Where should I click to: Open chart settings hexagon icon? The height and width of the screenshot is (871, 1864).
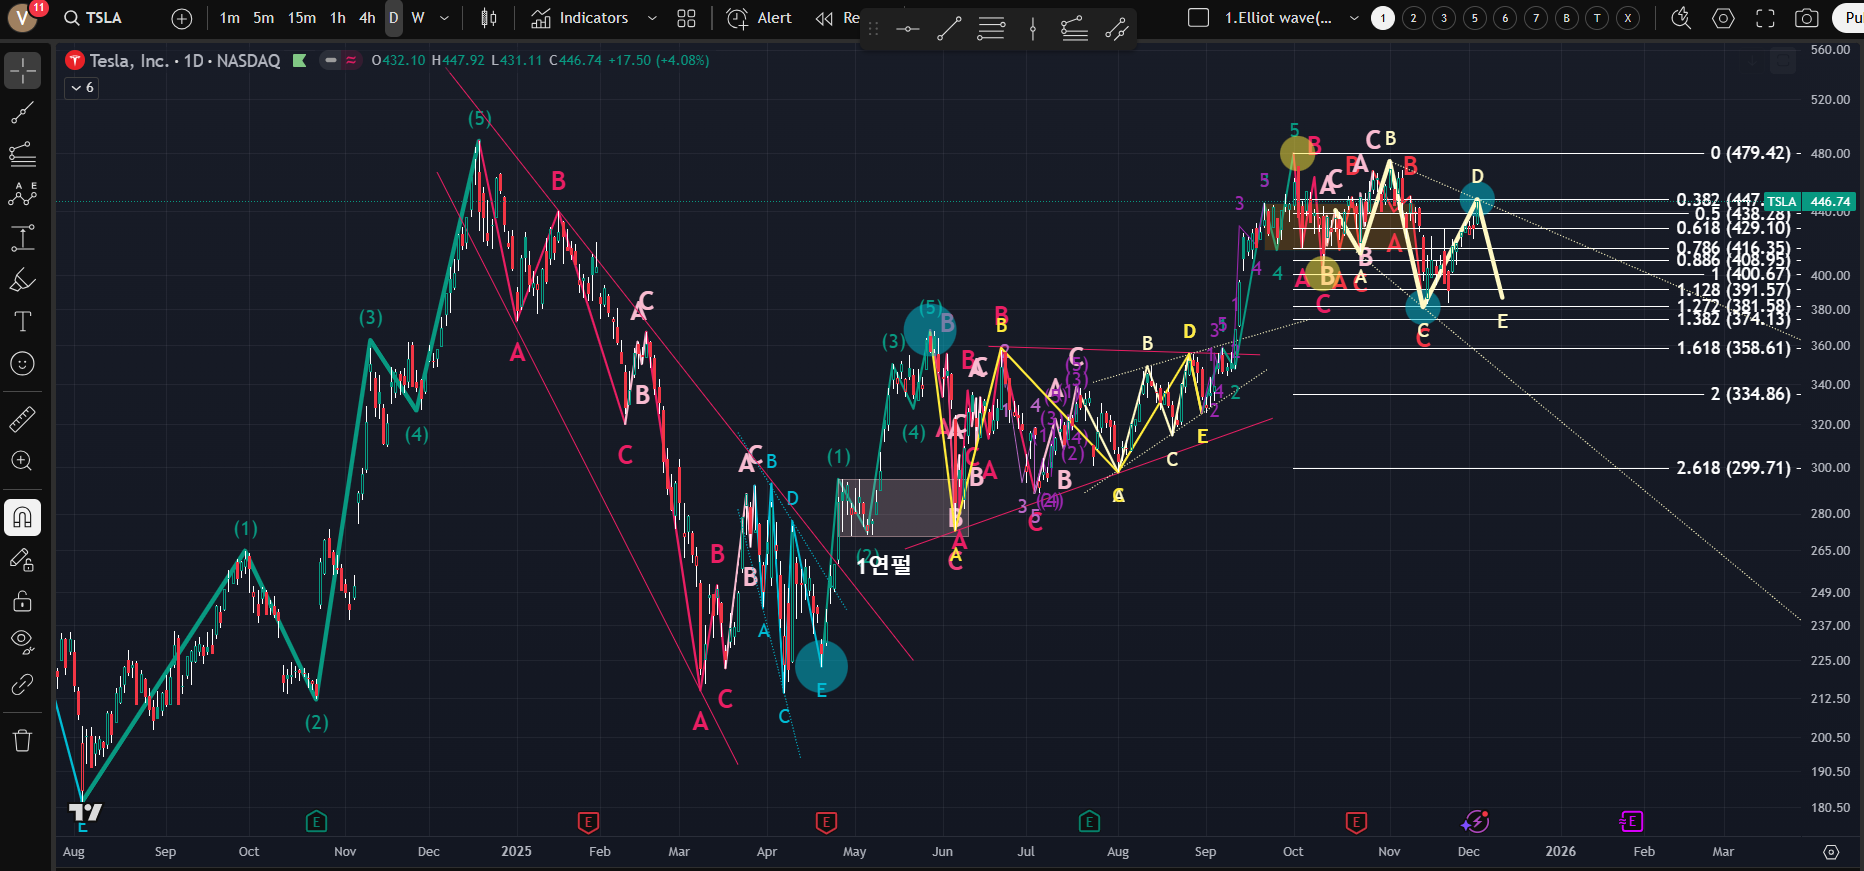[x=1723, y=18]
